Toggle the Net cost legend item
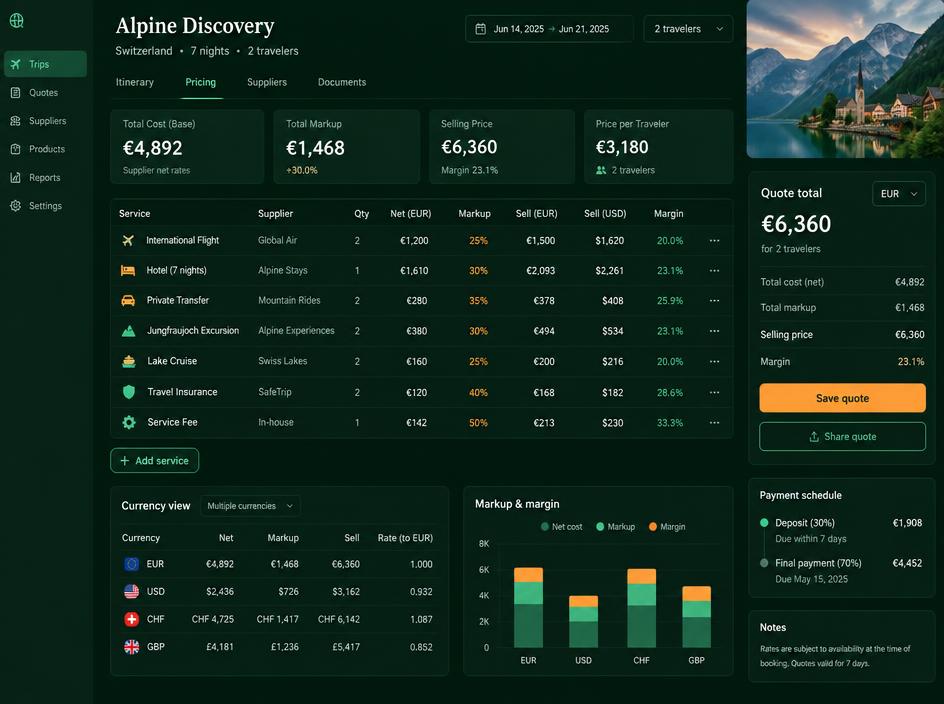This screenshot has height=704, width=944. click(561, 527)
